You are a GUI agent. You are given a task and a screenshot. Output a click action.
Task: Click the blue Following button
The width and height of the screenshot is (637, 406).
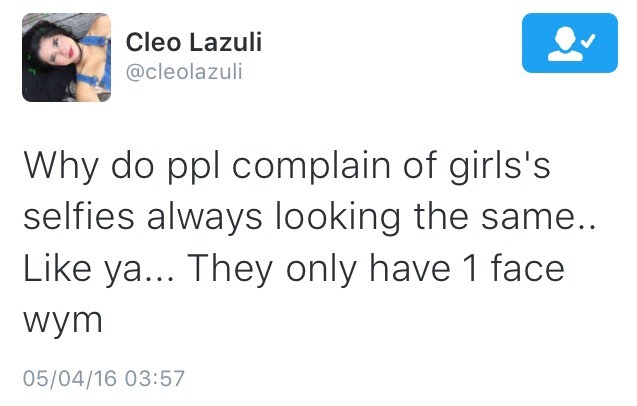(x=563, y=42)
